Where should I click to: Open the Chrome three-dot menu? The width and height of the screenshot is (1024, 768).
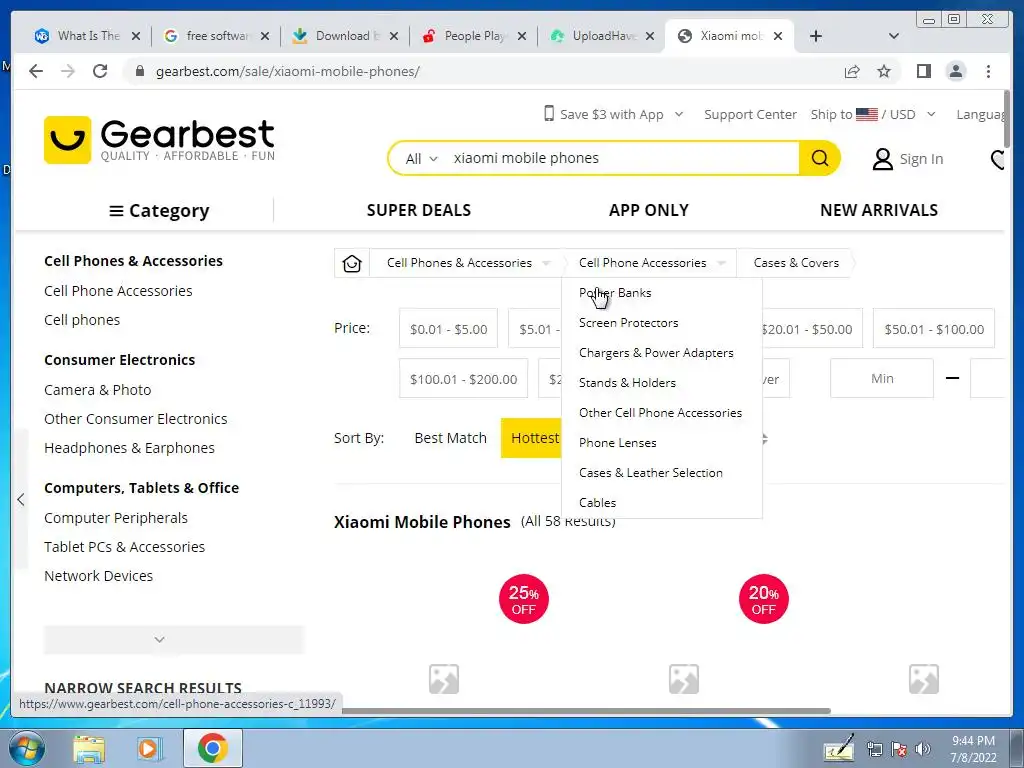tap(988, 71)
